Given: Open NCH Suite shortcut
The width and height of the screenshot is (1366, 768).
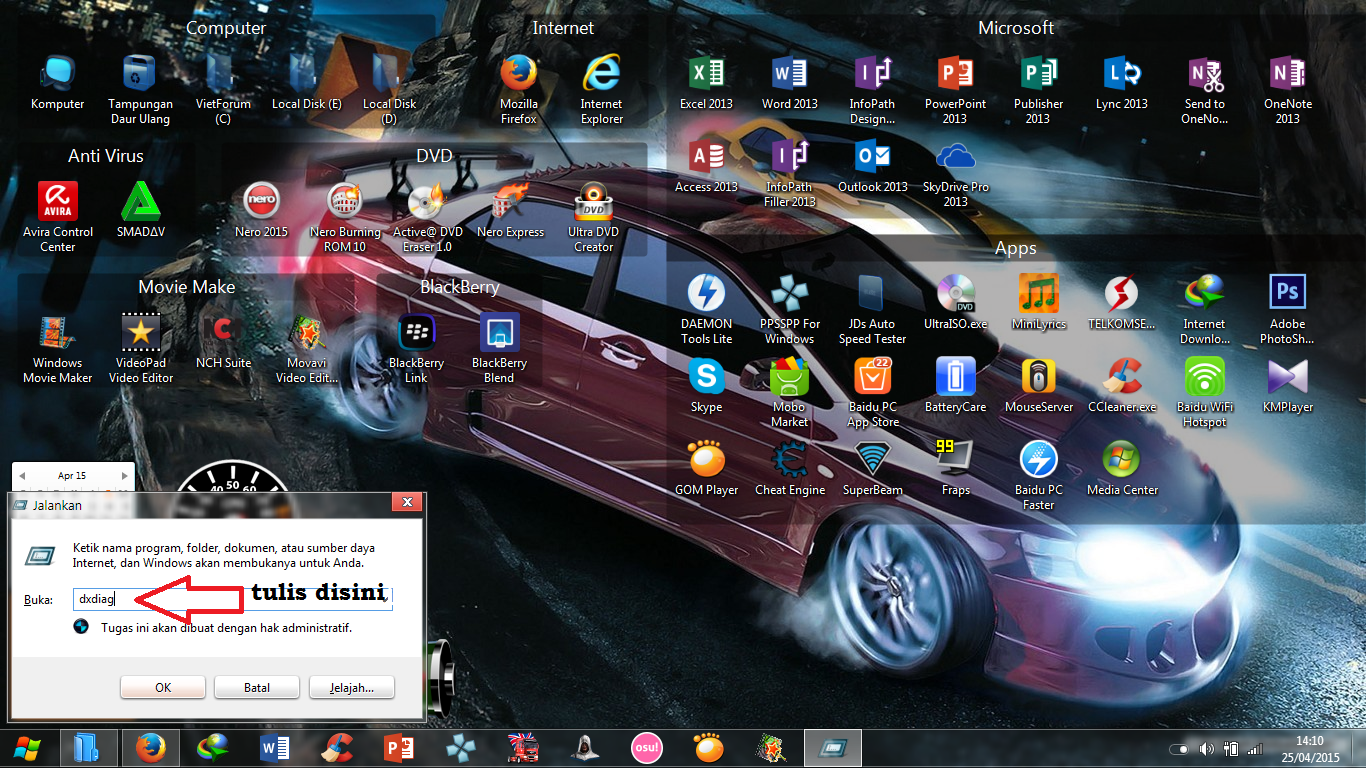Looking at the screenshot, I should tap(224, 341).
